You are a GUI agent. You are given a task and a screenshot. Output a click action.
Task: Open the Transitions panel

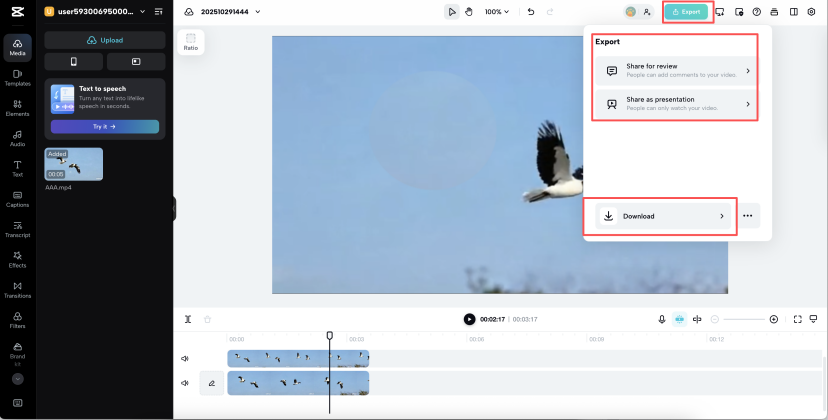click(x=17, y=290)
